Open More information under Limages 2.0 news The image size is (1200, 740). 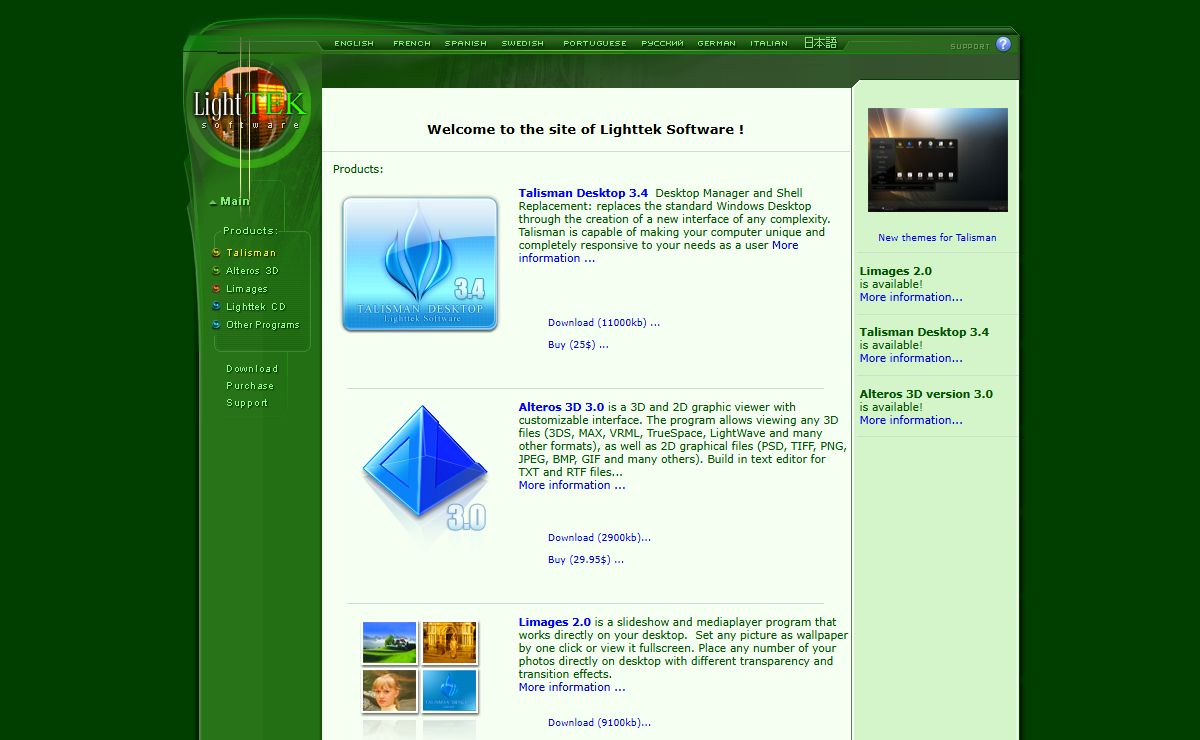[x=911, y=297]
